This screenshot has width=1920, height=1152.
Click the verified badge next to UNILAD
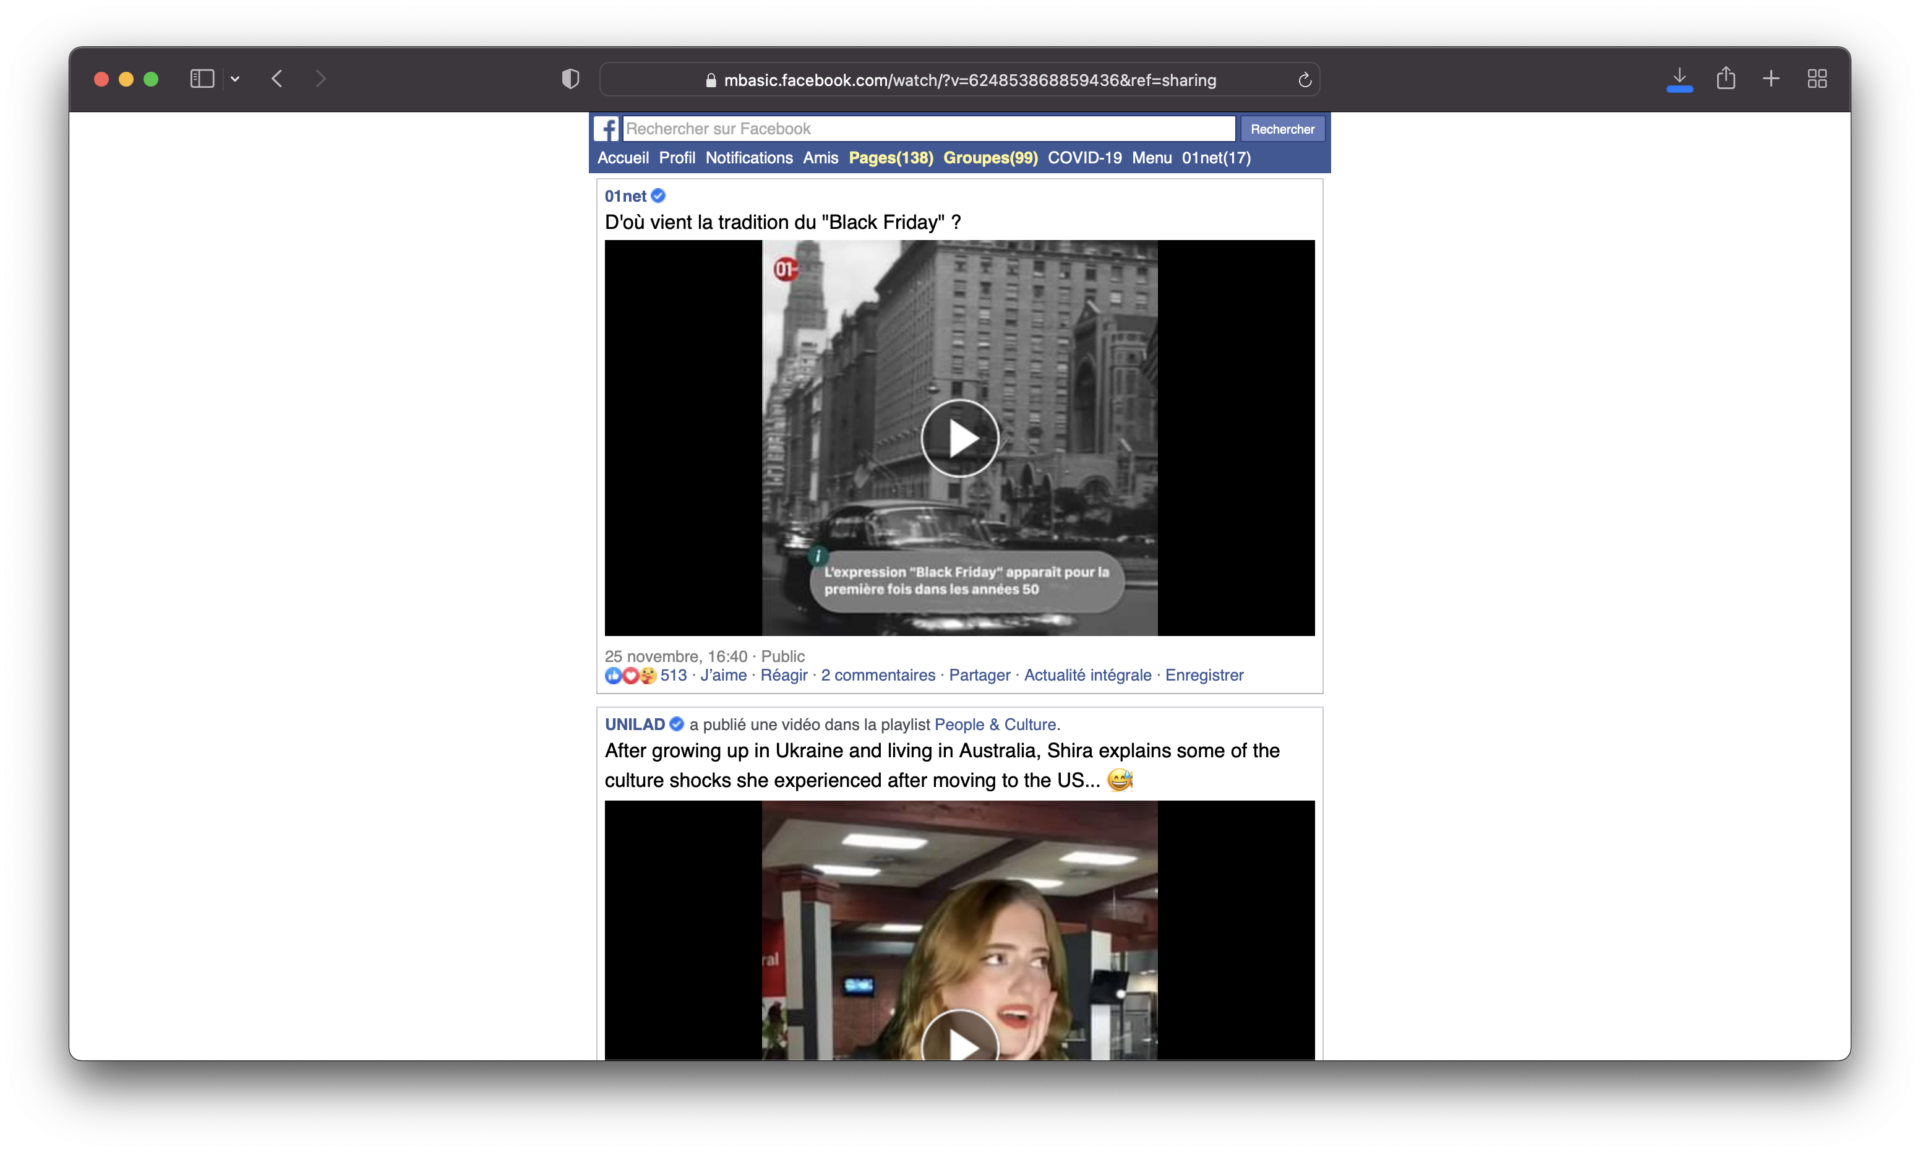coord(677,724)
